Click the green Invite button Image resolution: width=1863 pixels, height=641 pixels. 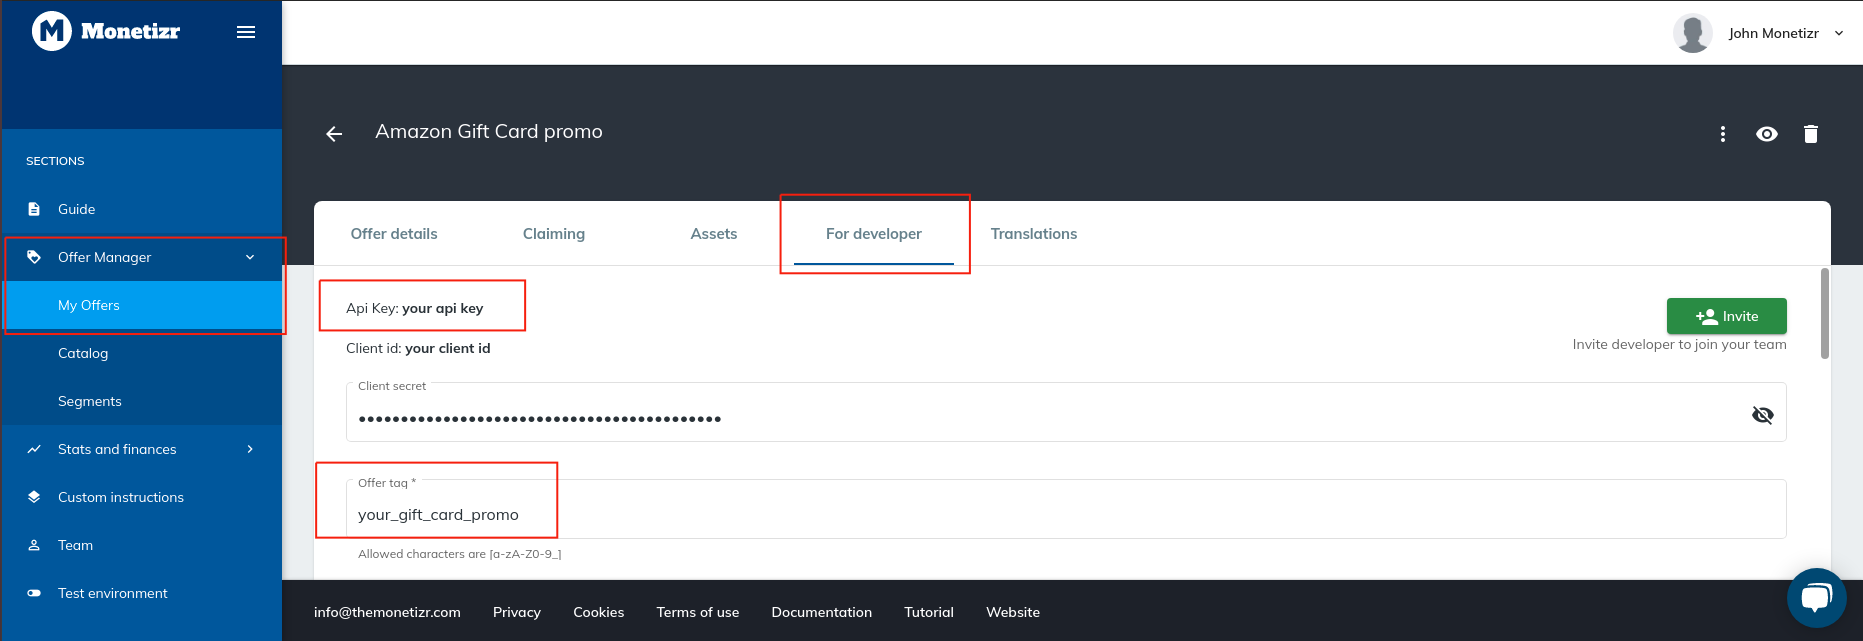tap(1726, 316)
